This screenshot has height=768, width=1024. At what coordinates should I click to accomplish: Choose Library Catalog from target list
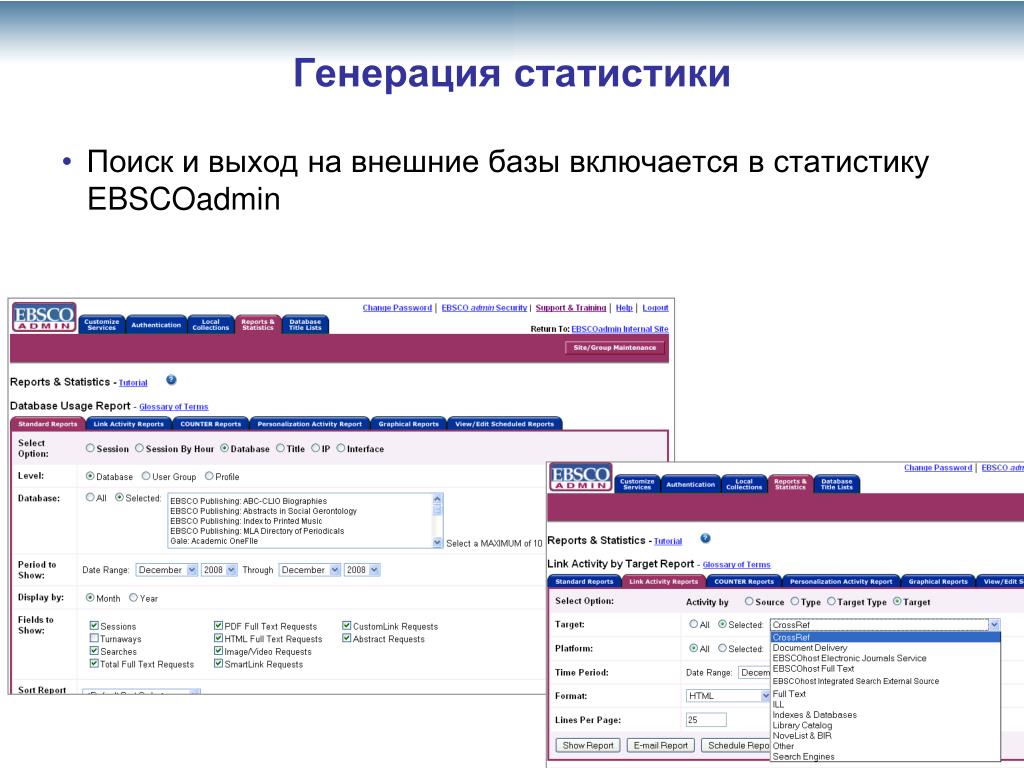pos(803,725)
